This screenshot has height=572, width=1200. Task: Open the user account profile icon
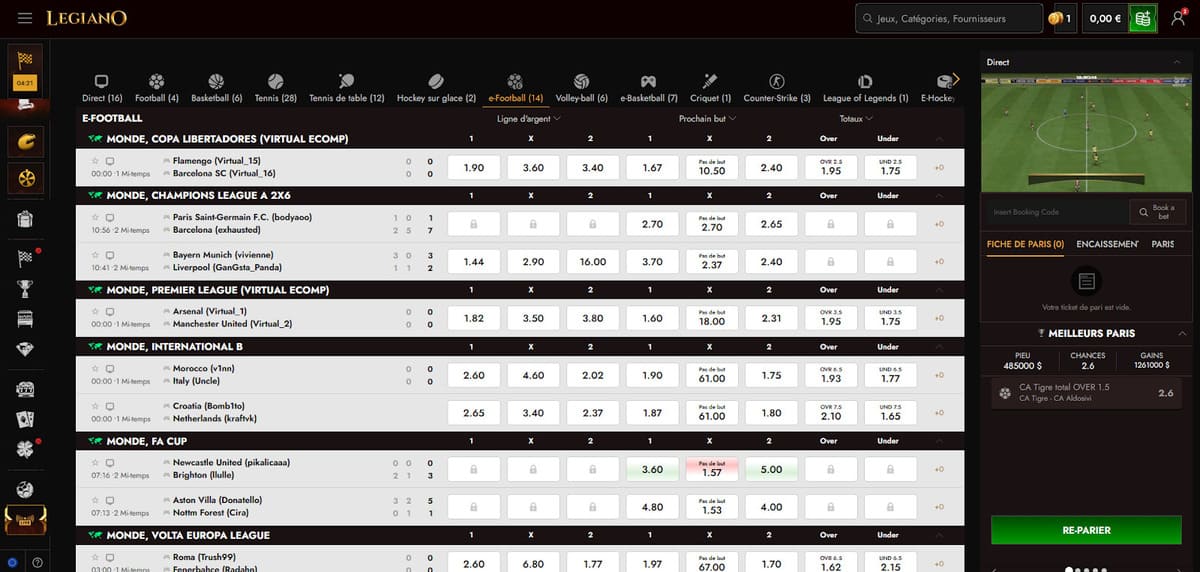click(1178, 18)
